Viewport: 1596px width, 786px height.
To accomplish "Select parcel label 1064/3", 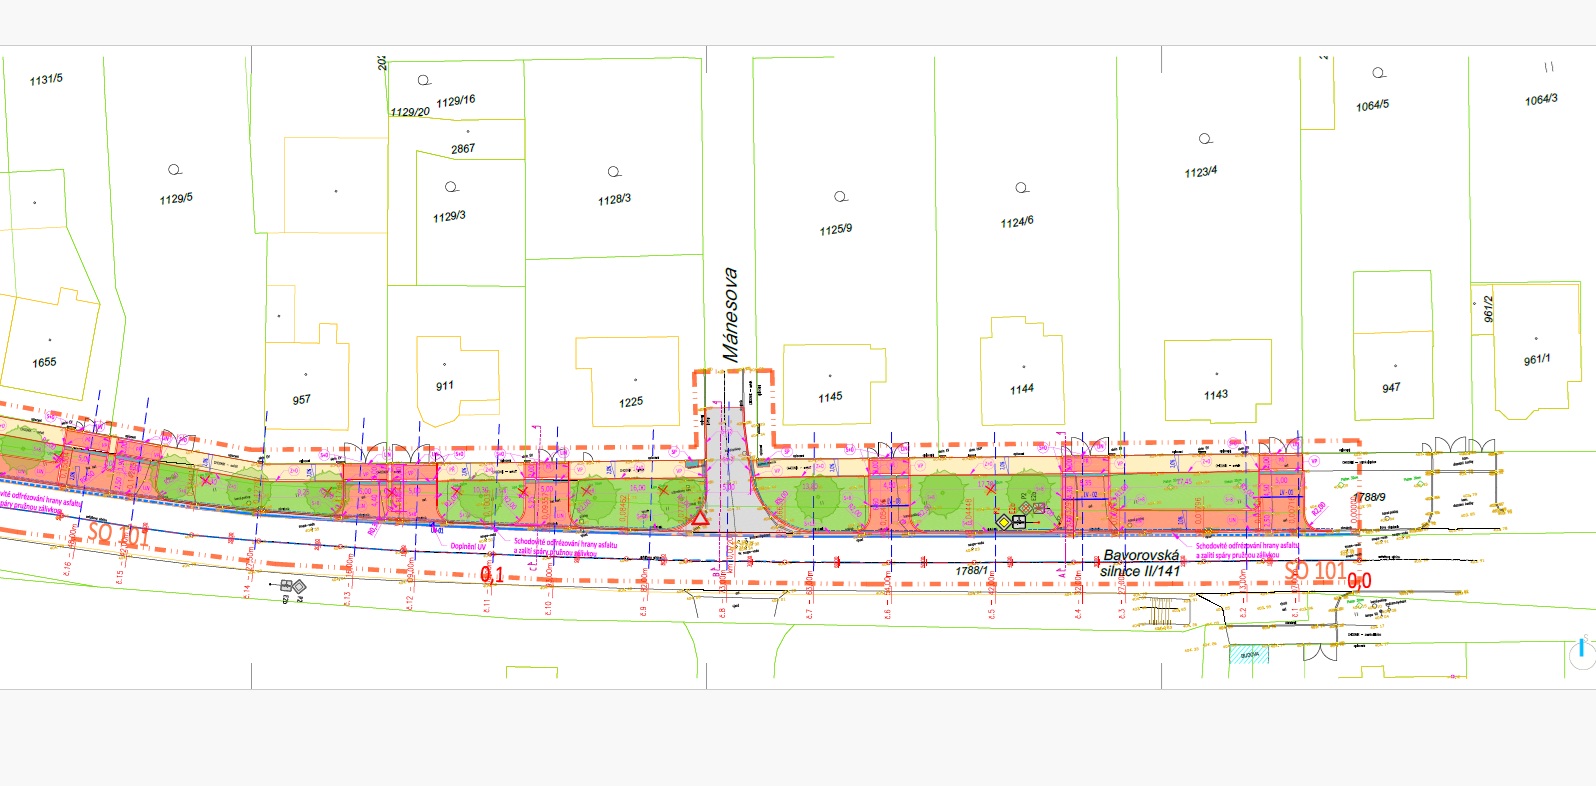I will (1541, 100).
